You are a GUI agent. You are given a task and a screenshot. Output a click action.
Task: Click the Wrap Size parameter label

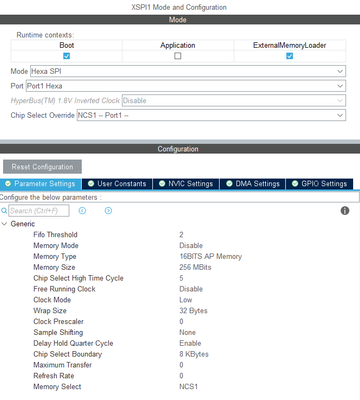pos(50,311)
